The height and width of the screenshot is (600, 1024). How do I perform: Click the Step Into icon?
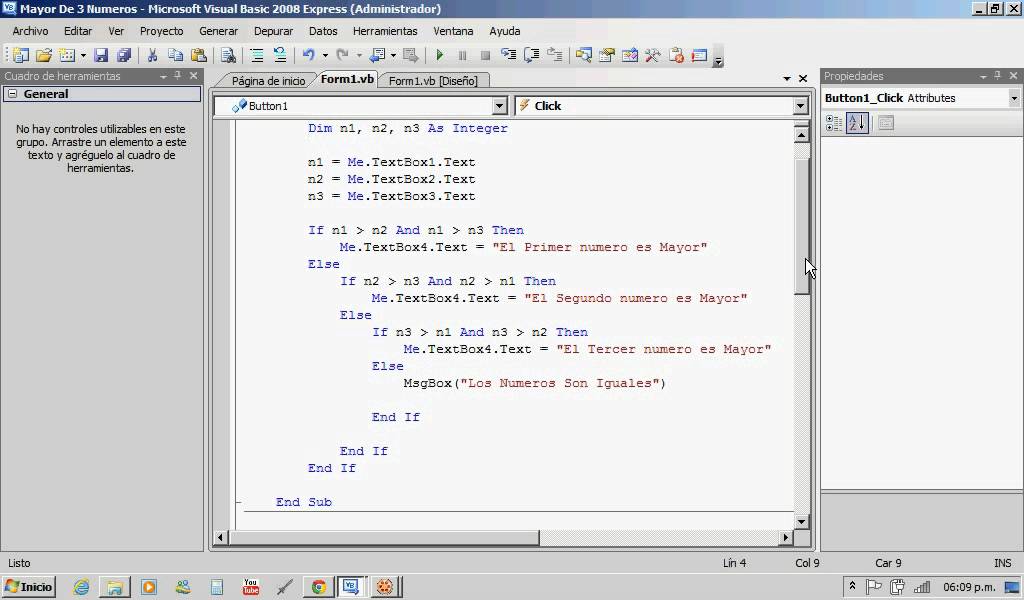pos(508,55)
